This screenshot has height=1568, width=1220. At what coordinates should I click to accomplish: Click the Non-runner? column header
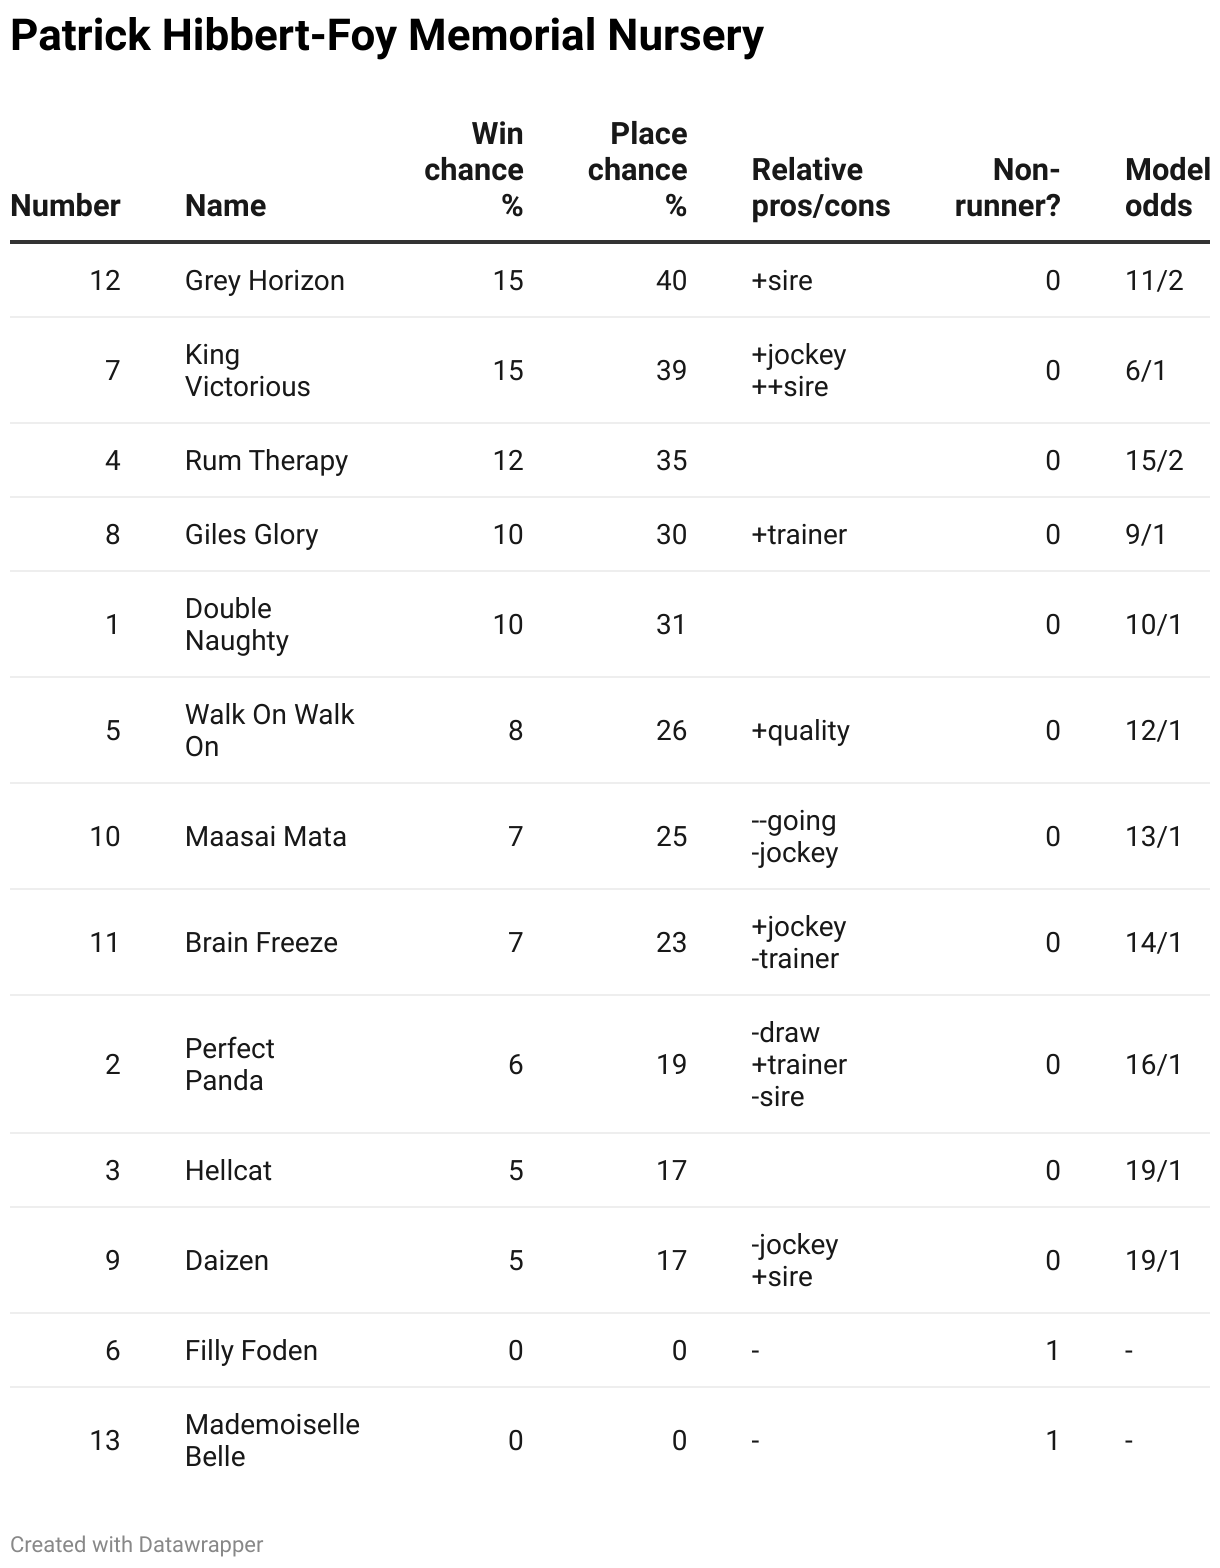[x=1008, y=188]
